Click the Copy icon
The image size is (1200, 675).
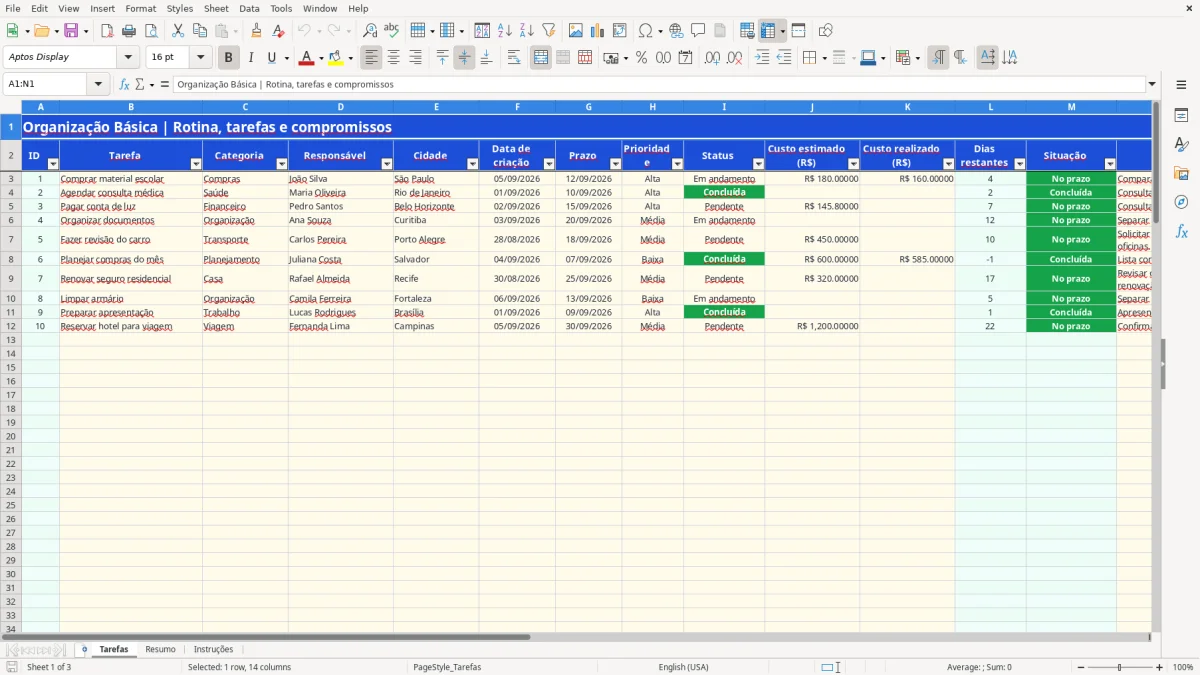click(x=200, y=31)
